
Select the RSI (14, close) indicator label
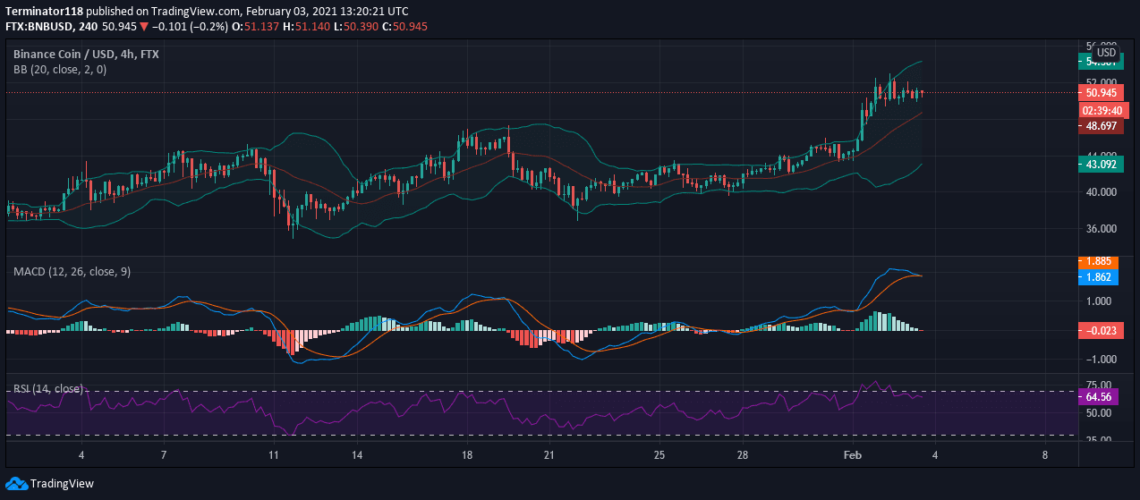click(48, 389)
